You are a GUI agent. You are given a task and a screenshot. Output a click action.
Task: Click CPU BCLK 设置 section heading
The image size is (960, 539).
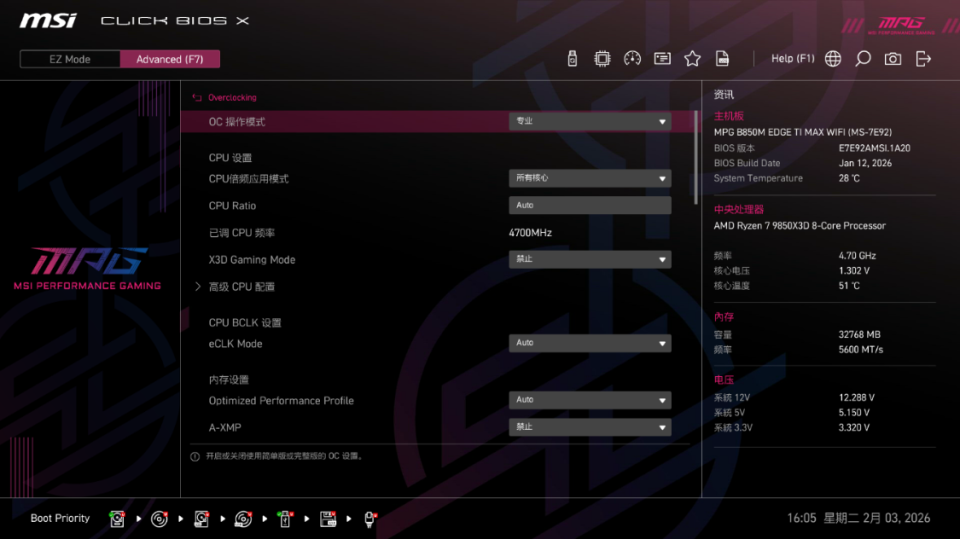[x=245, y=323]
